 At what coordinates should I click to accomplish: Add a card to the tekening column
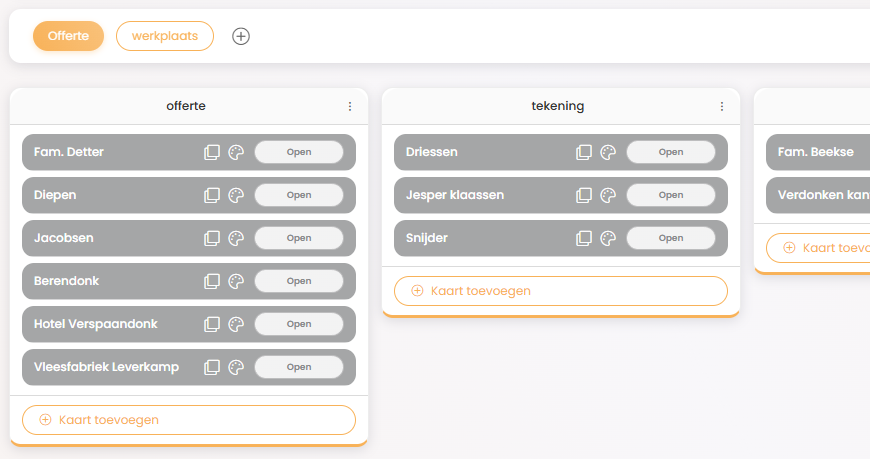561,291
